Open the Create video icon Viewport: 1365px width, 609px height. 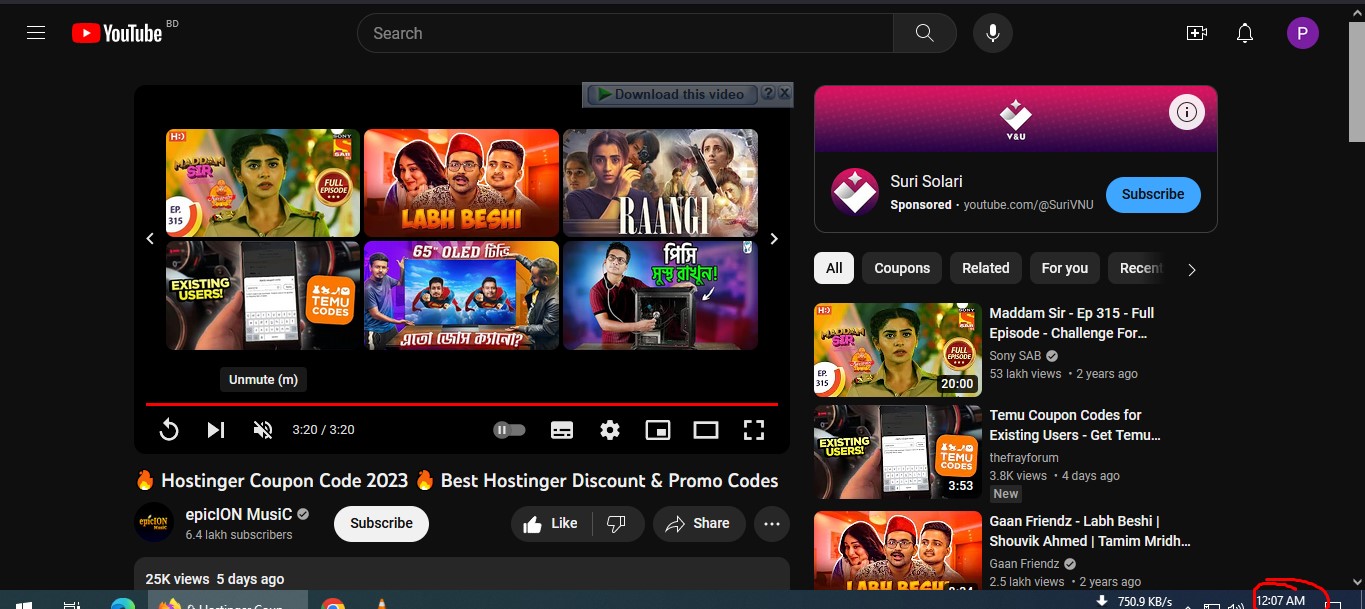coord(1197,33)
